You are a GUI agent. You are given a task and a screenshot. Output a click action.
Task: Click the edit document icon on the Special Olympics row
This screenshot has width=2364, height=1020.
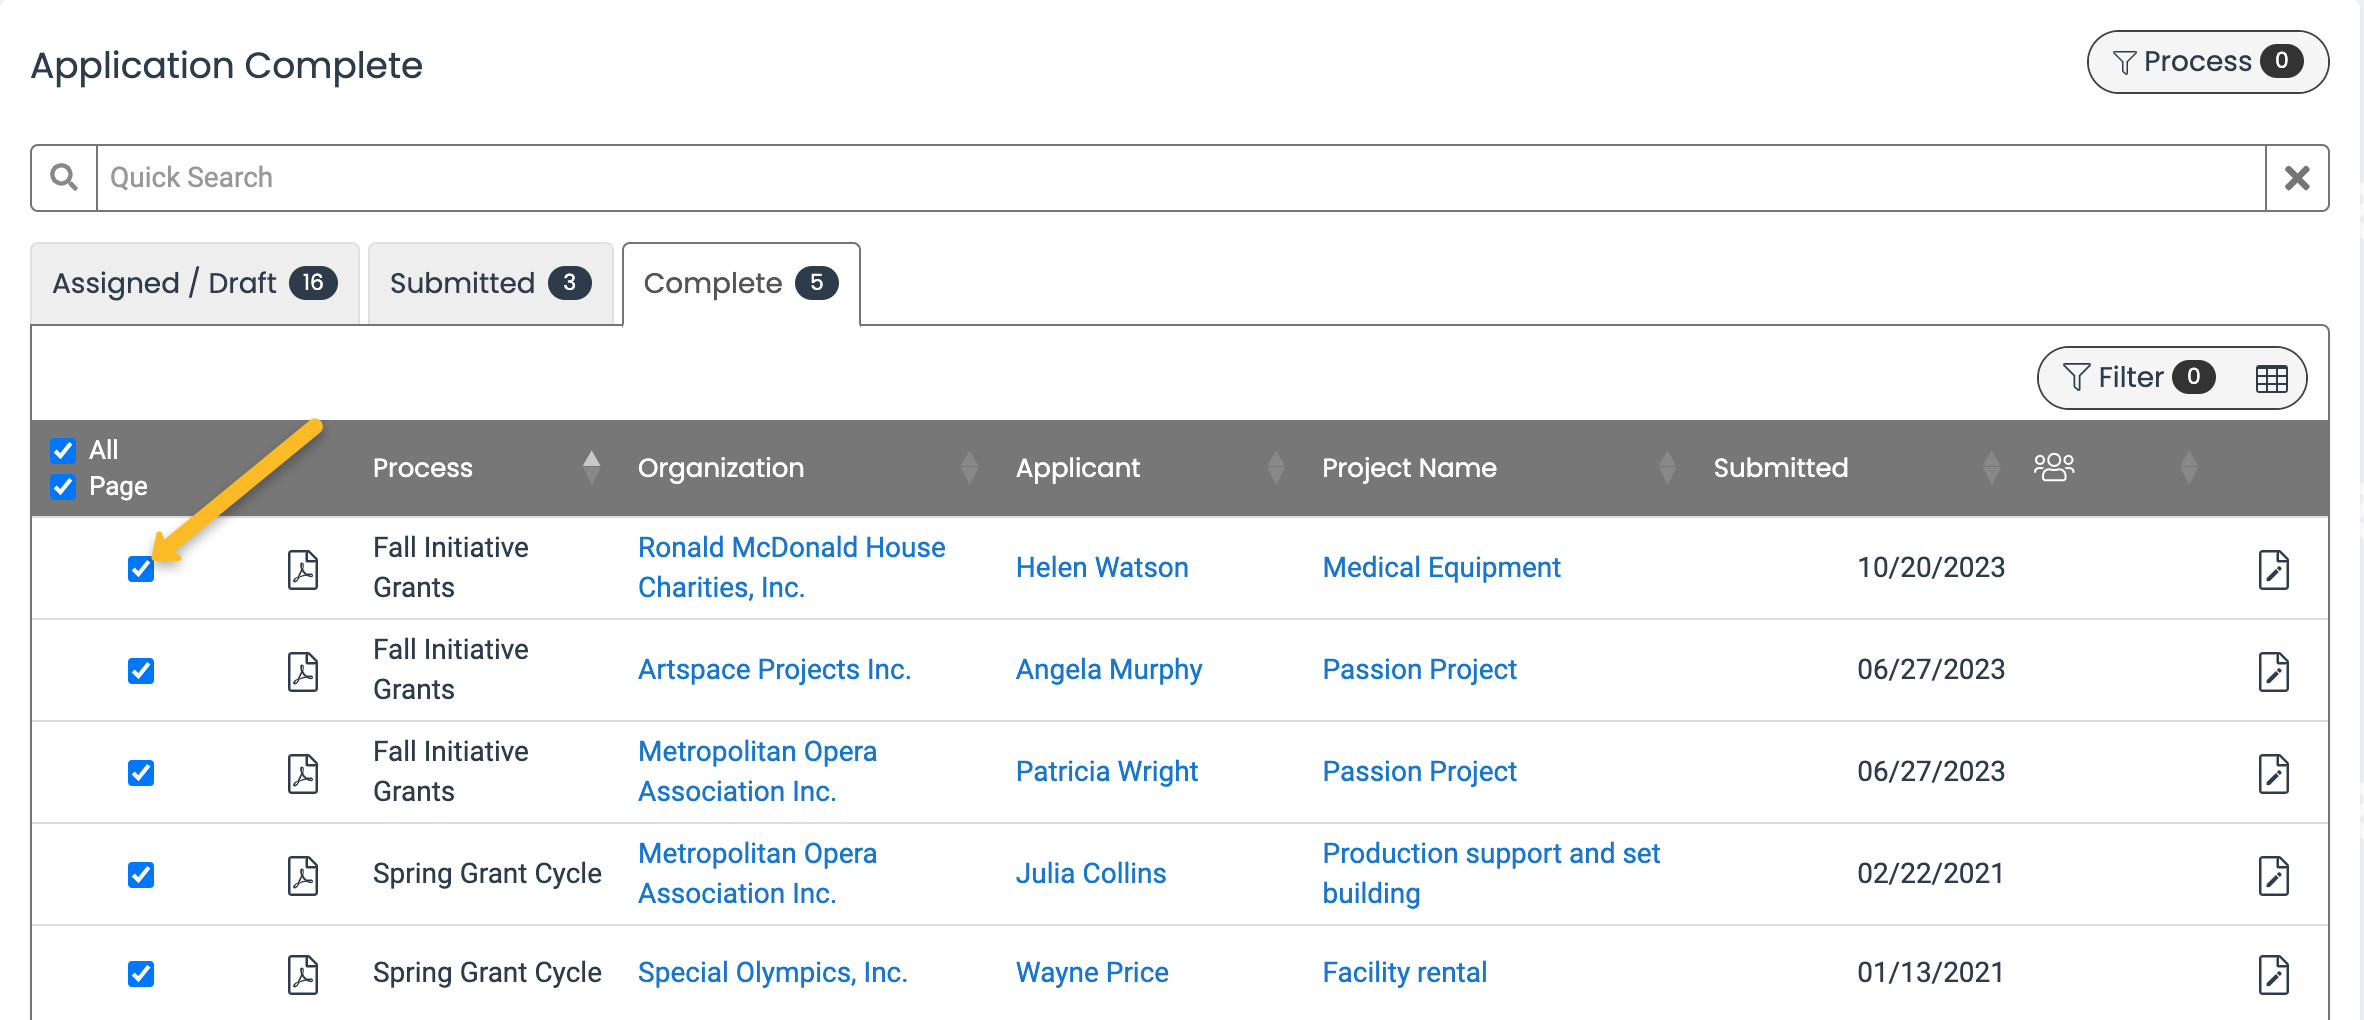(2275, 974)
